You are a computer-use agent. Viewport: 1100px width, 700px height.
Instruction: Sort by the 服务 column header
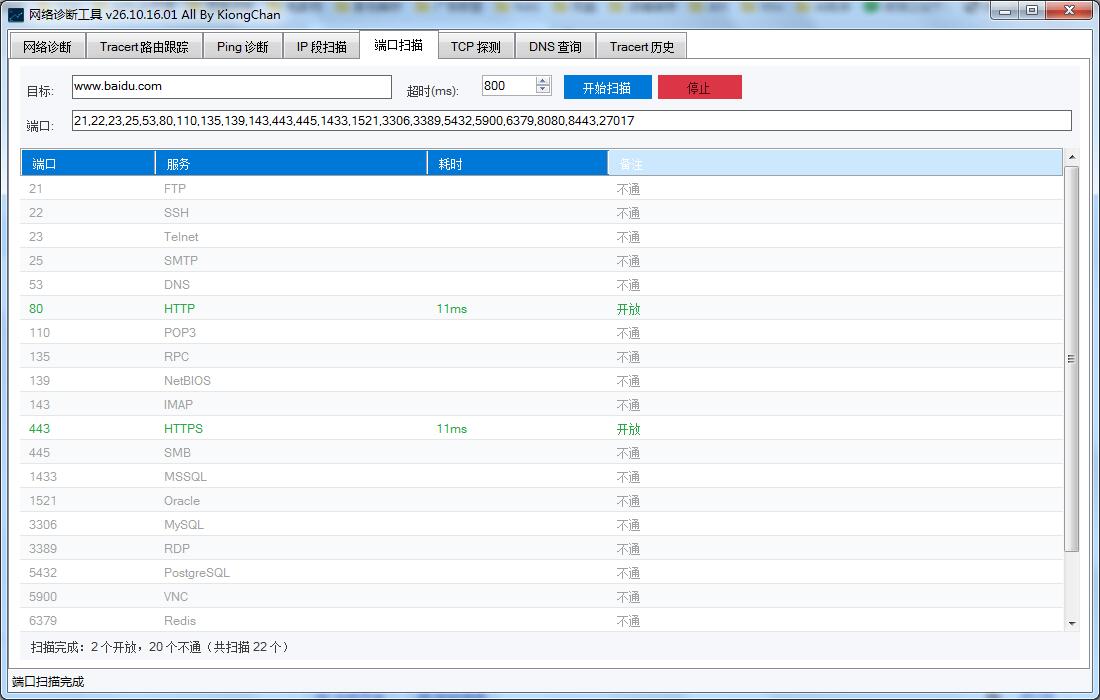coord(291,163)
